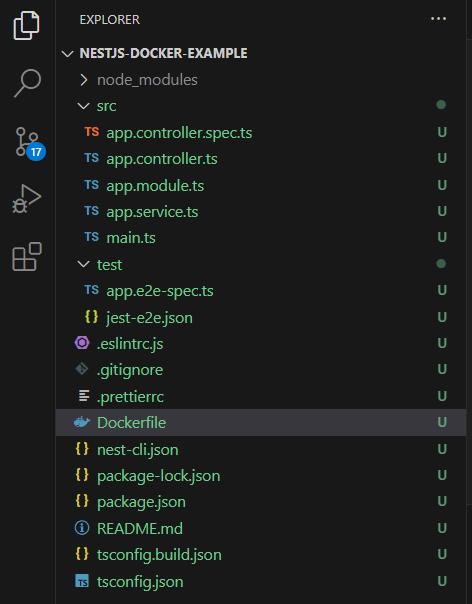Open .prettierrc file
Viewport: 472px width, 604px height.
[261, 397]
